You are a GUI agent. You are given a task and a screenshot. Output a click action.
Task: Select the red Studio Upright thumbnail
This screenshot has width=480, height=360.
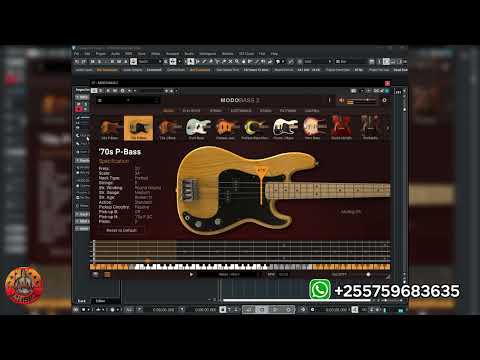(x=341, y=129)
